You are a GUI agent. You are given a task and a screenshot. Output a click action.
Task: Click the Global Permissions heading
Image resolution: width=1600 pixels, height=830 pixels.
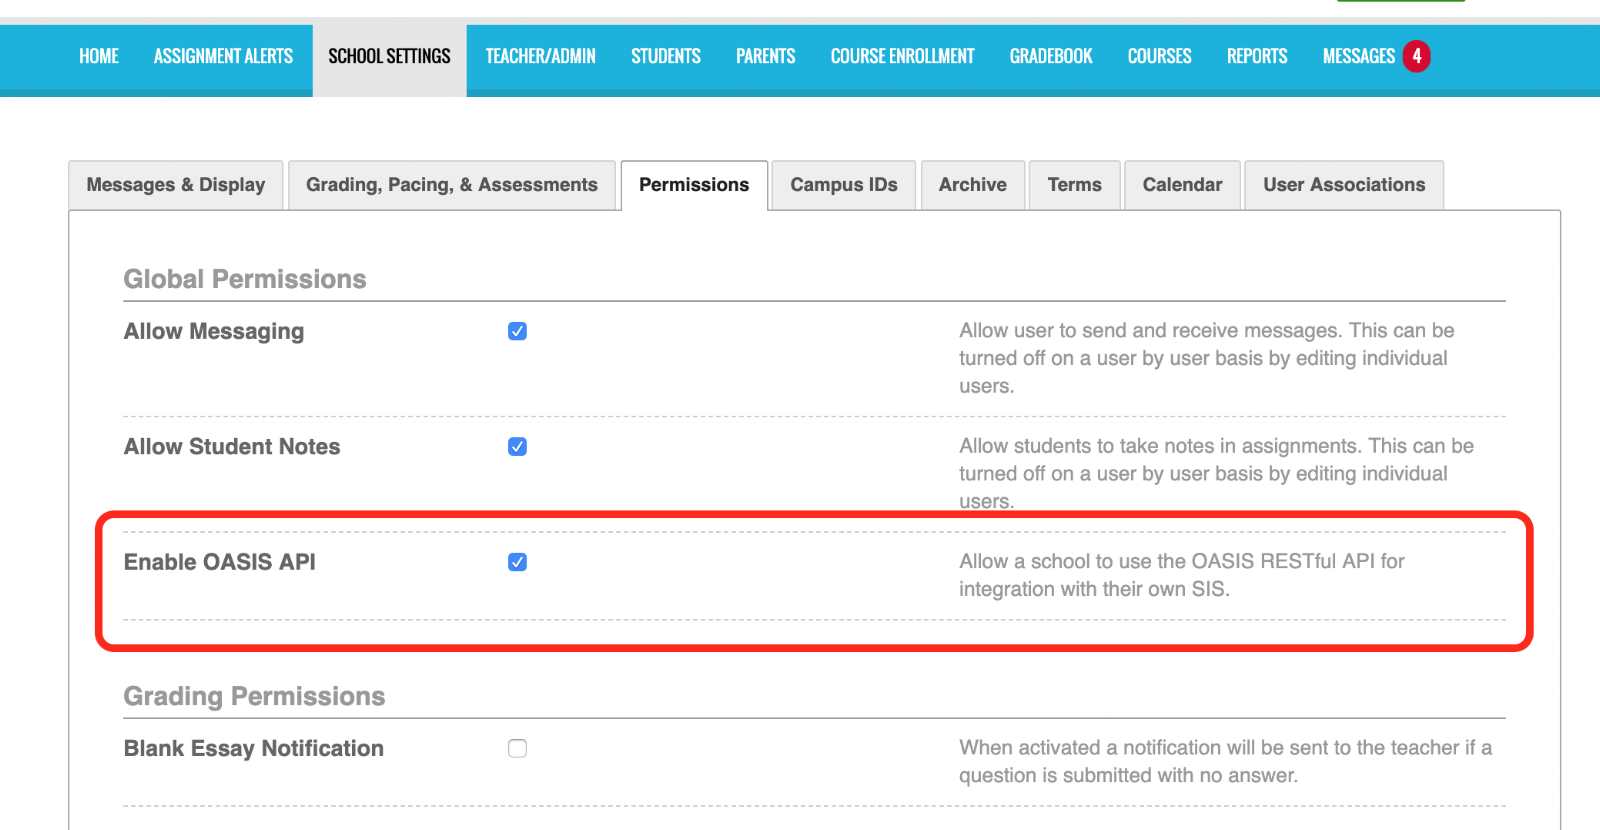click(x=245, y=279)
